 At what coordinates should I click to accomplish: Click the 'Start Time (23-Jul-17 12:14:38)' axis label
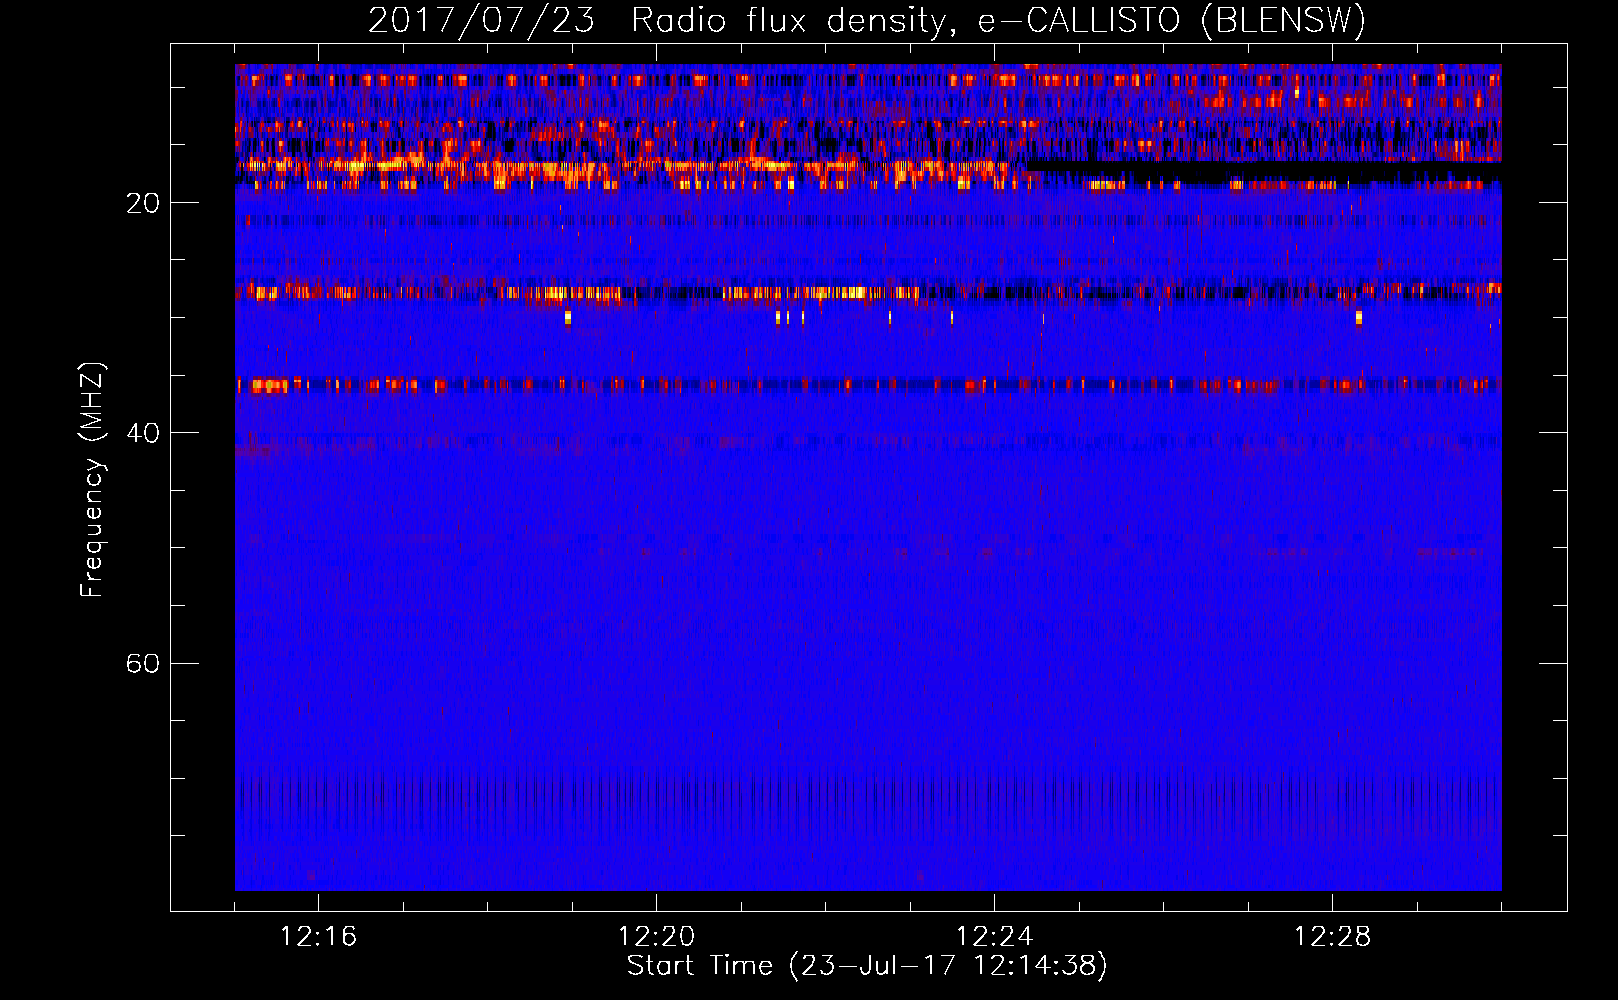[x=867, y=966]
